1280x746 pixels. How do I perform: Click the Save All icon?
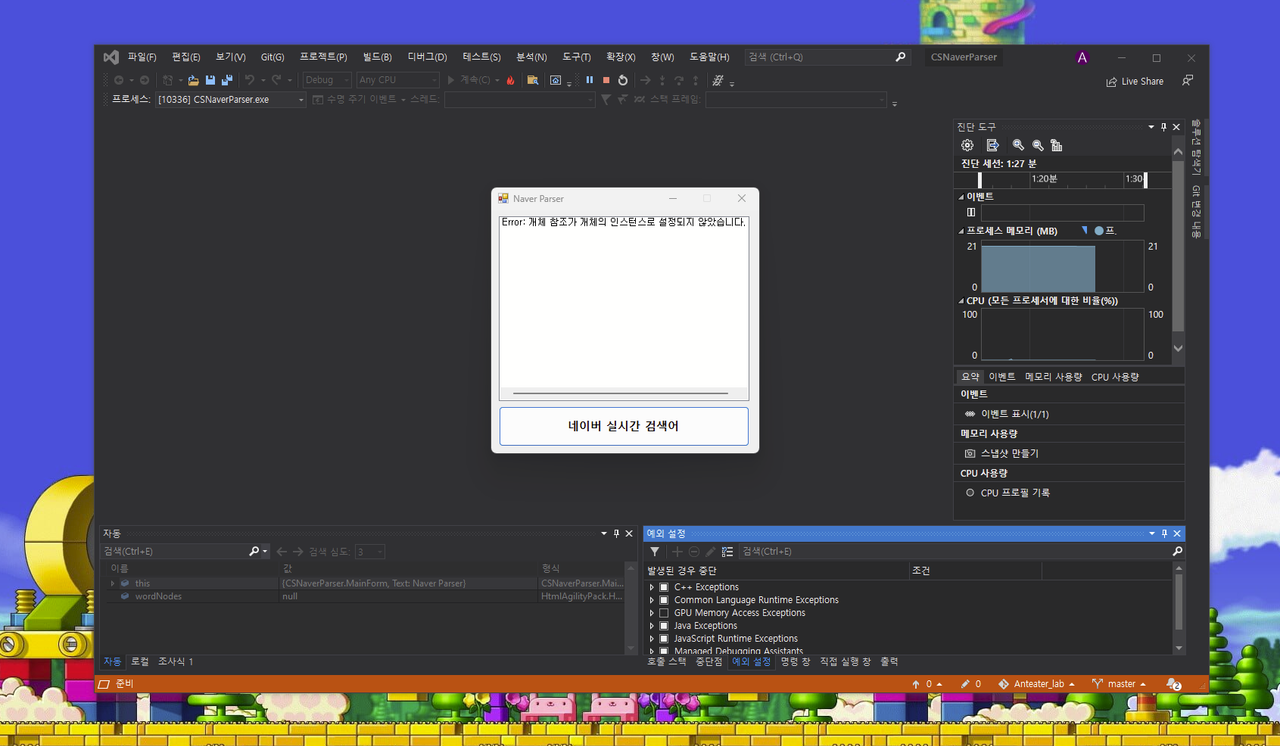(x=227, y=80)
